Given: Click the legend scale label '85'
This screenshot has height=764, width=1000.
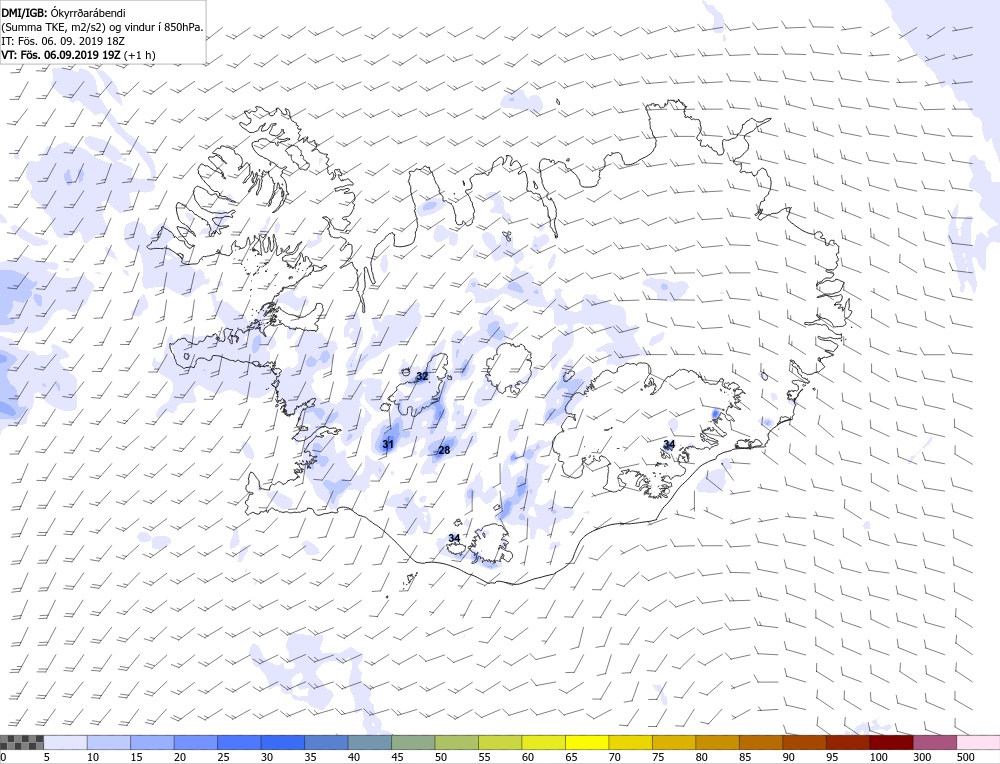Looking at the screenshot, I should pyautogui.click(x=745, y=757).
